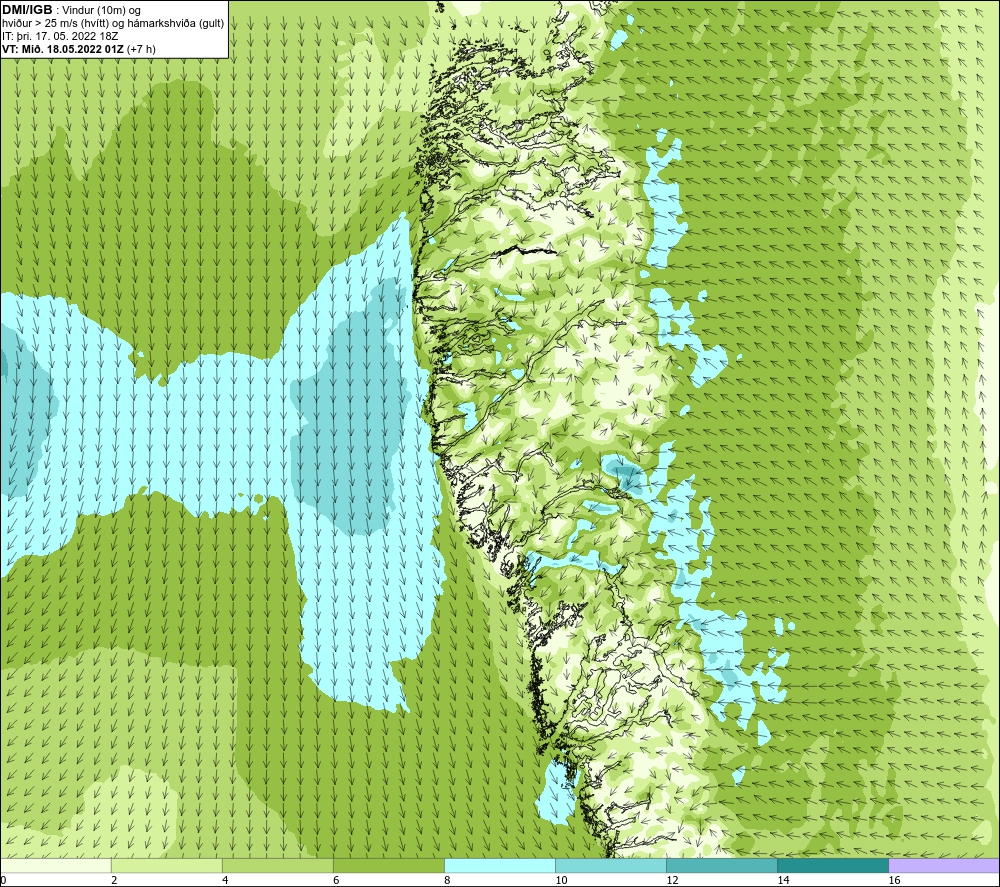Click the valid time 'VT: Mið. 18.05.2022 01Z'

(64, 48)
